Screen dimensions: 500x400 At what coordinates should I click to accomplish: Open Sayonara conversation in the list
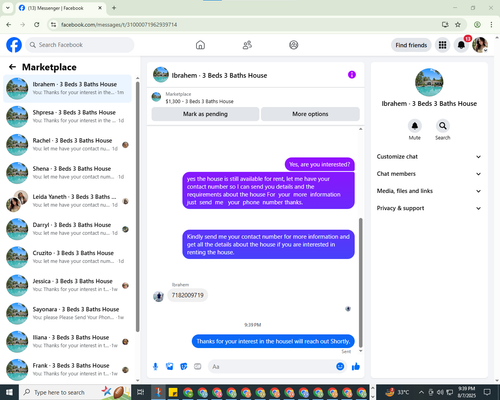pyautogui.click(x=68, y=313)
